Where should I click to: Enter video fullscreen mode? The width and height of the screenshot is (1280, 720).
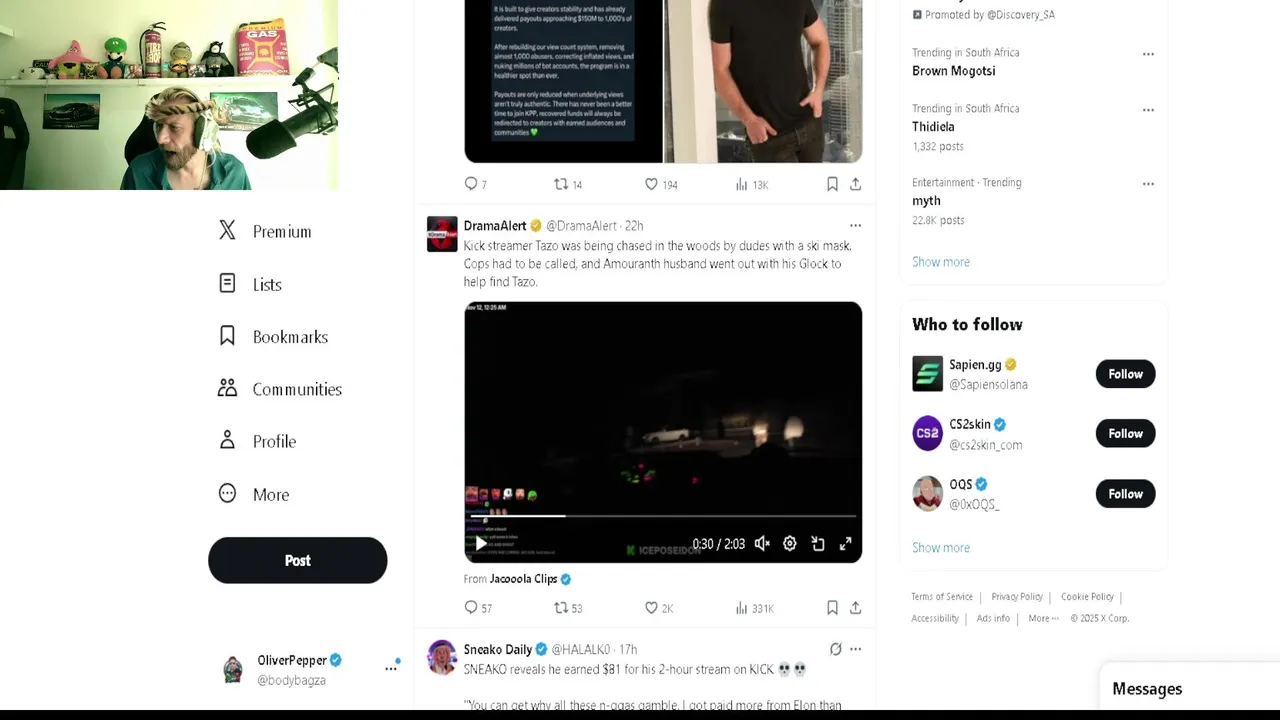coord(846,544)
